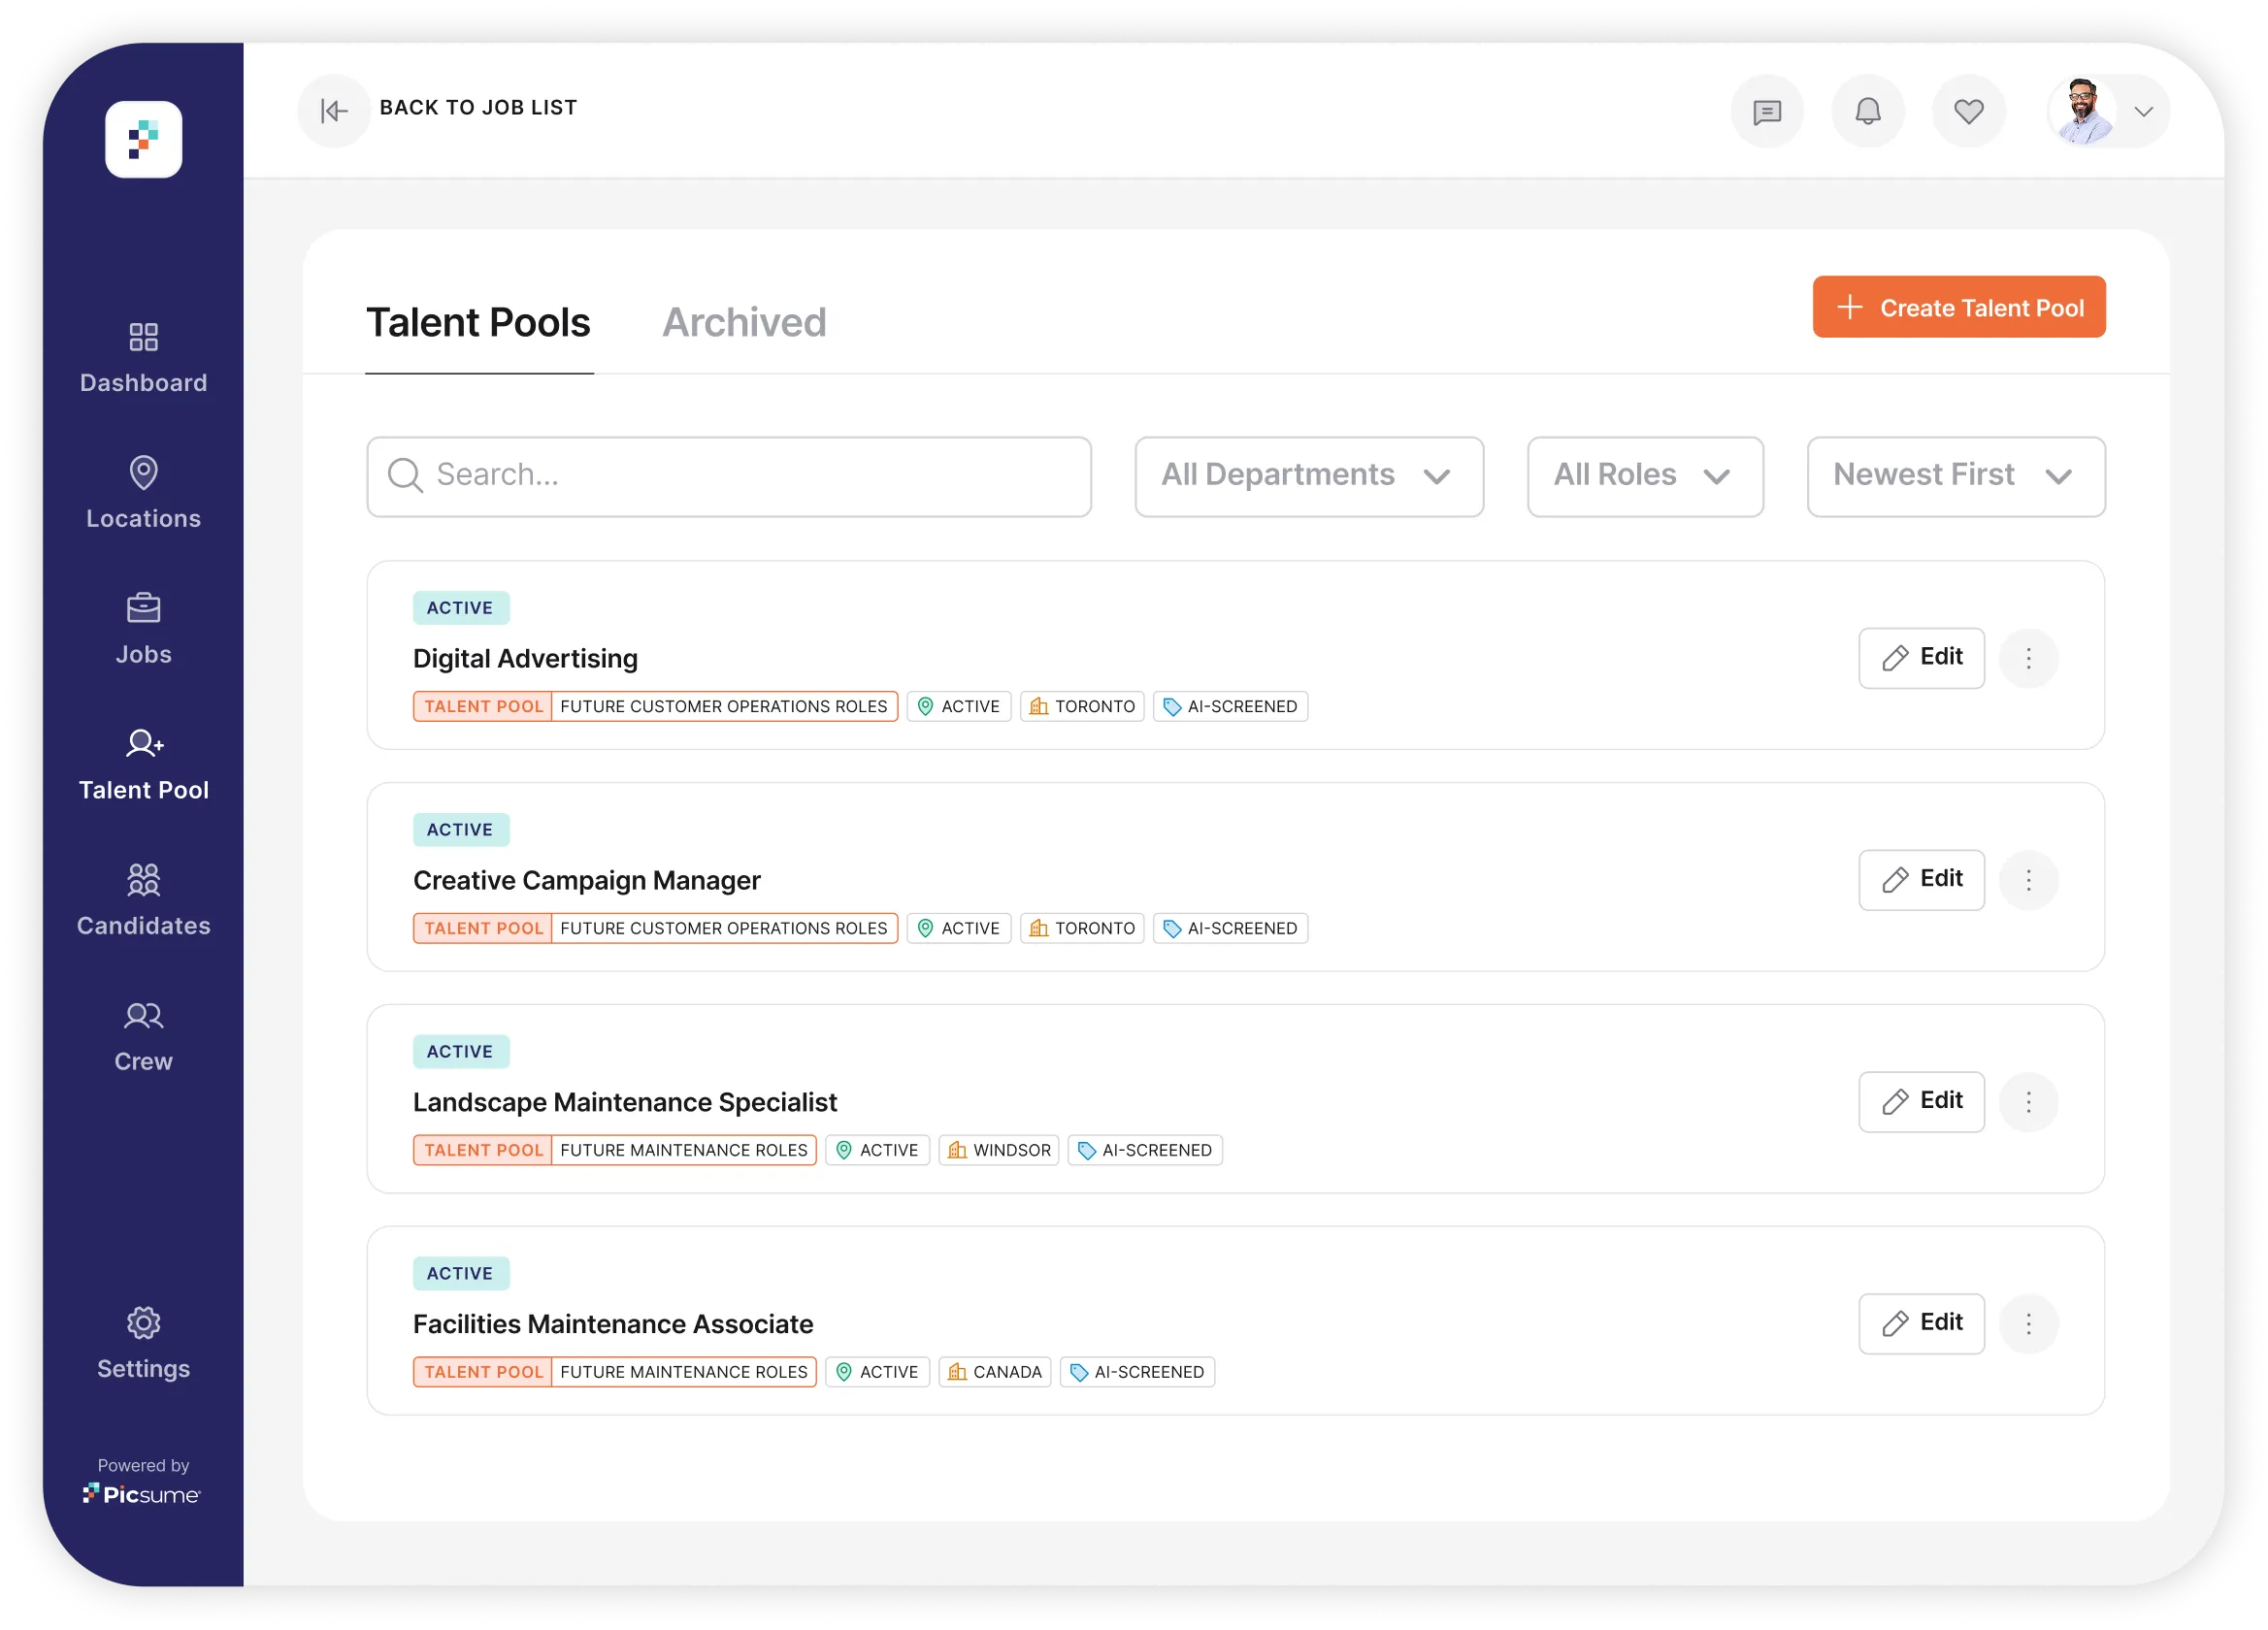Open more options for Facilities Maintenance Associate
Screen dimensions: 2268x1630
[x=2028, y=1323]
